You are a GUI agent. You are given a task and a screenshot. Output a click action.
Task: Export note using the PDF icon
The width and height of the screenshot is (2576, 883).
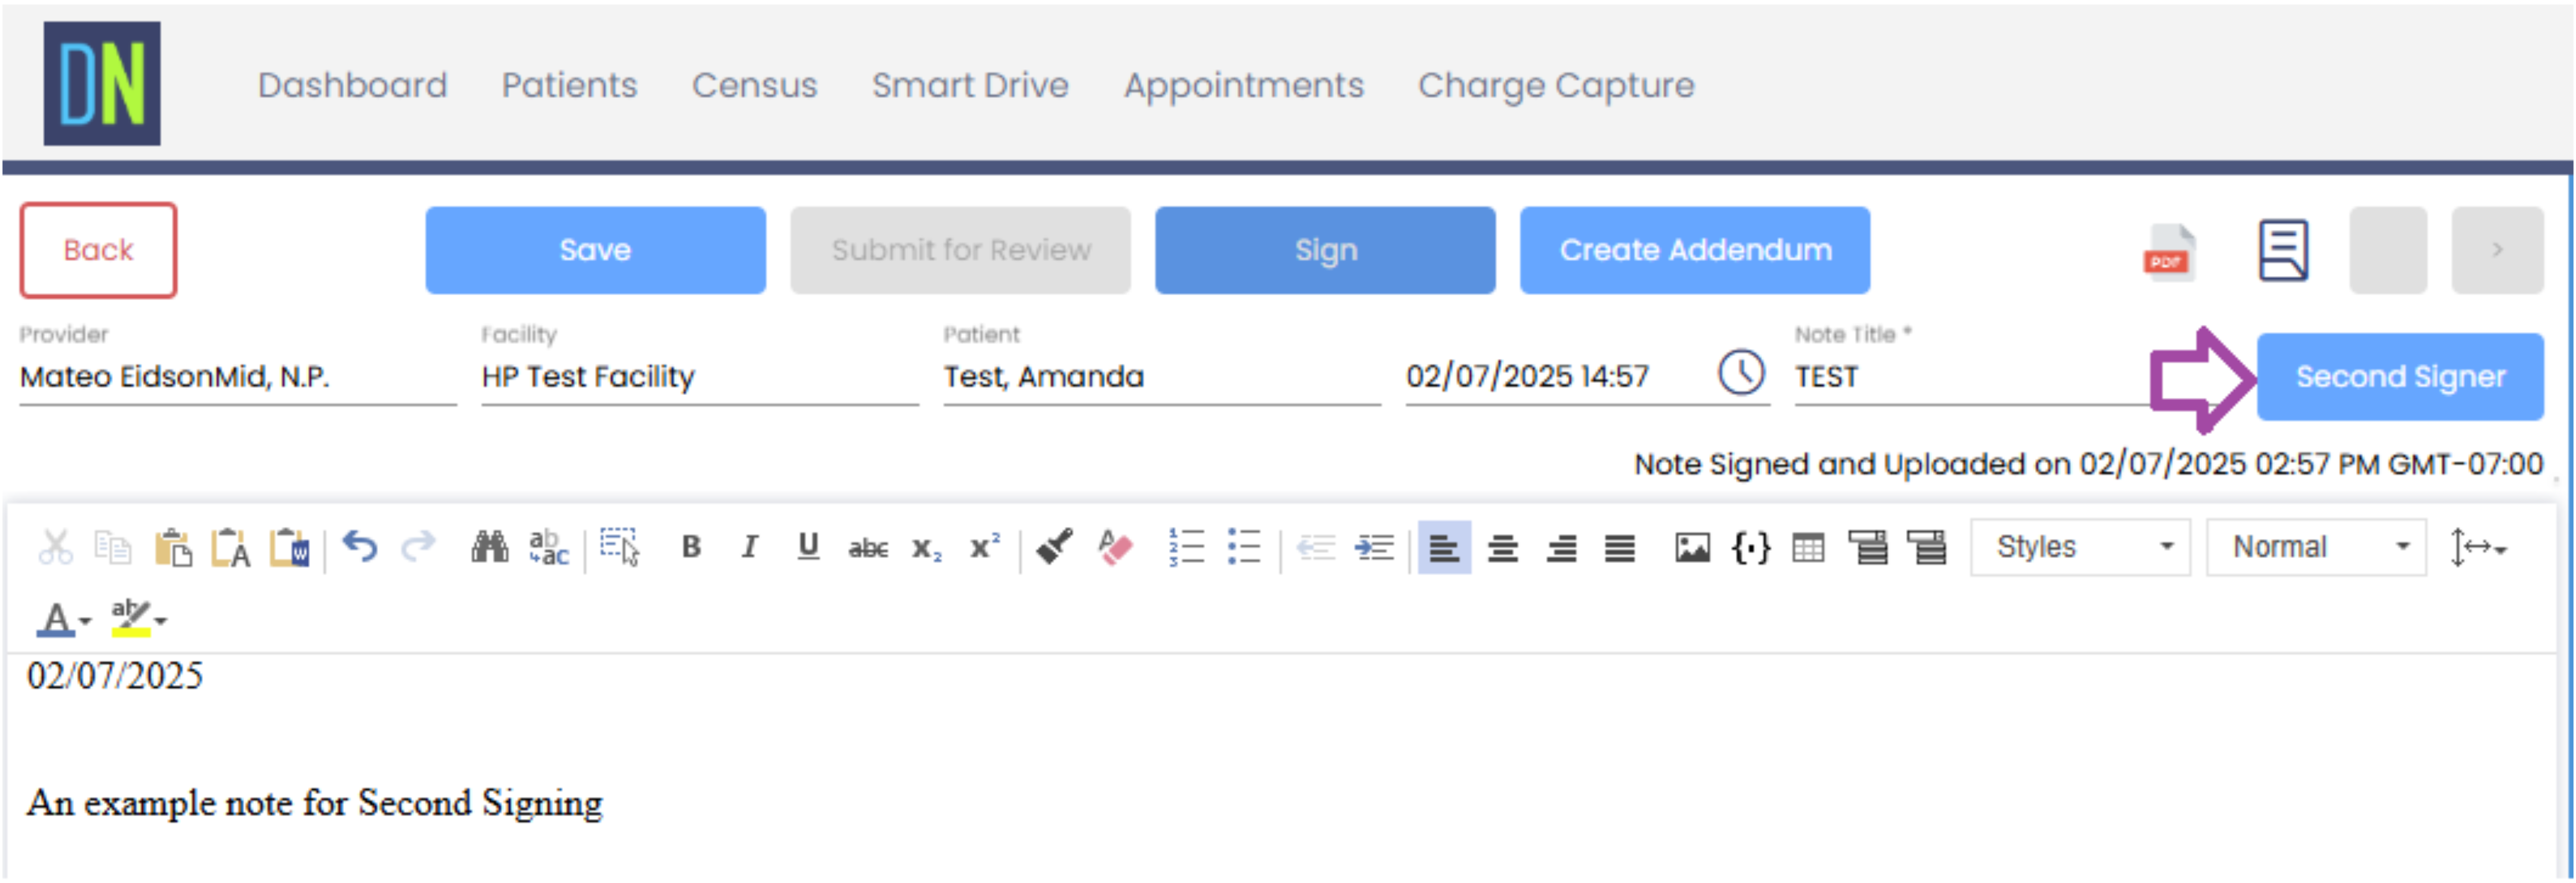(2167, 252)
